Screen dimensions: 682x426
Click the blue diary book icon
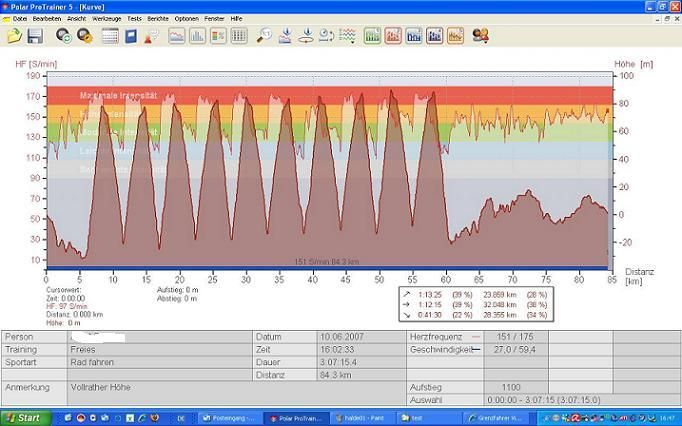[132, 36]
